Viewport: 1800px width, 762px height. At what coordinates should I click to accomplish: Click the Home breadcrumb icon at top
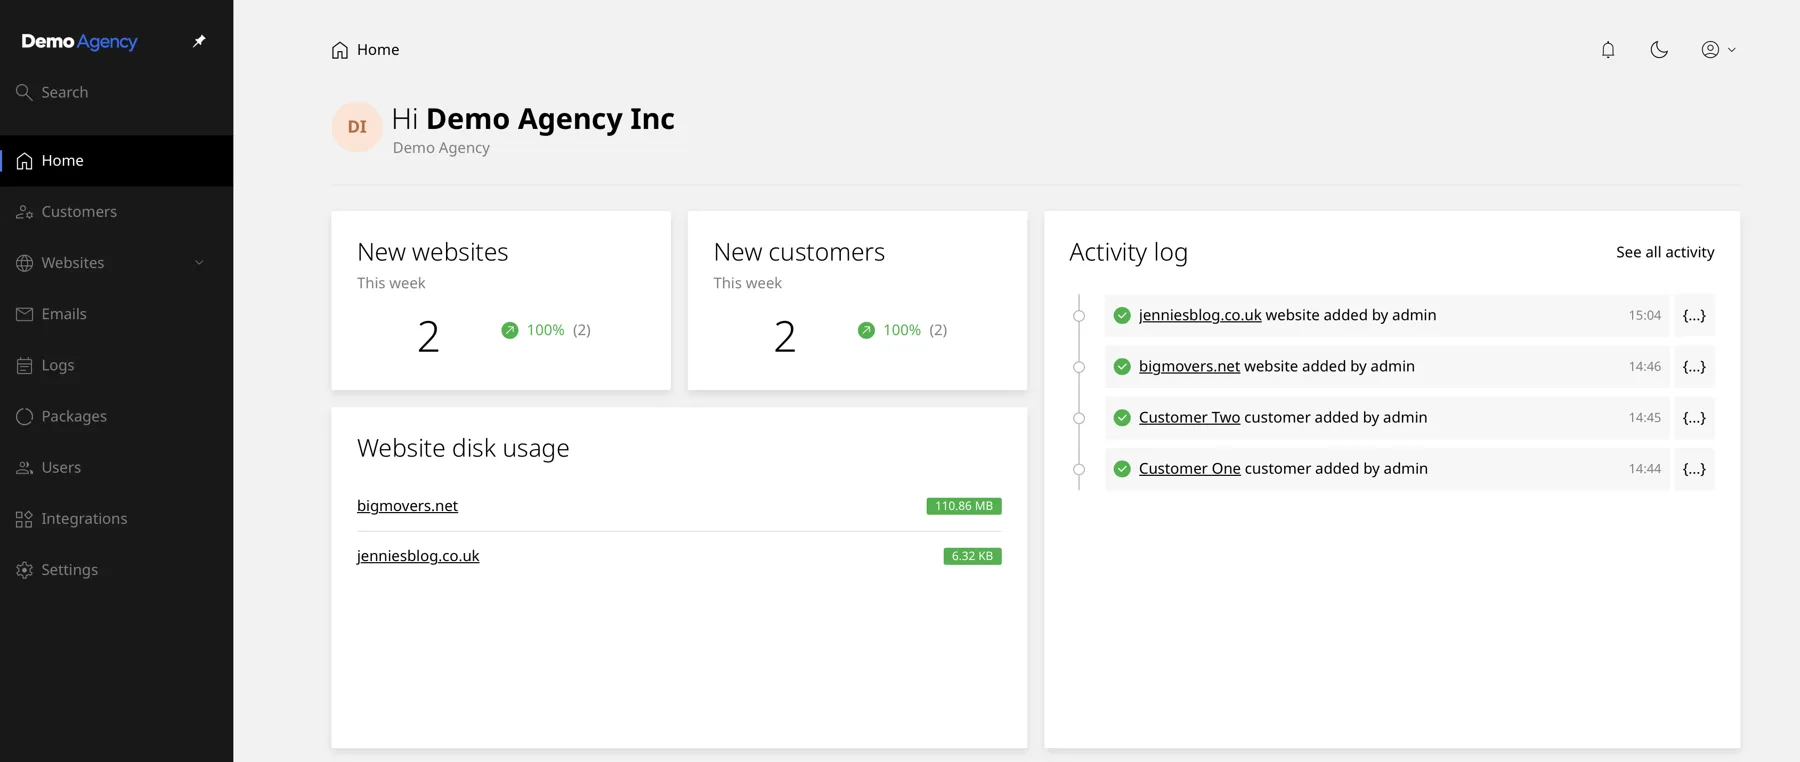340,50
